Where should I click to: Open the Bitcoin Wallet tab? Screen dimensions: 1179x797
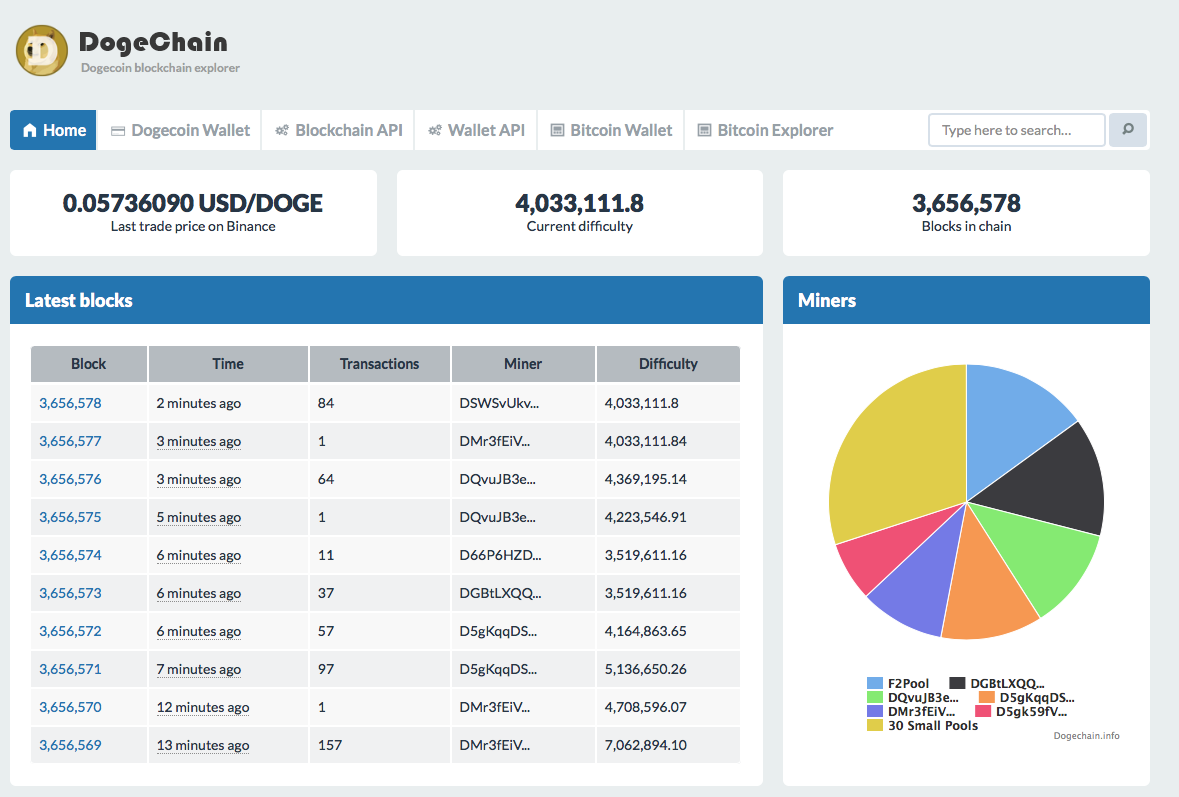click(611, 130)
